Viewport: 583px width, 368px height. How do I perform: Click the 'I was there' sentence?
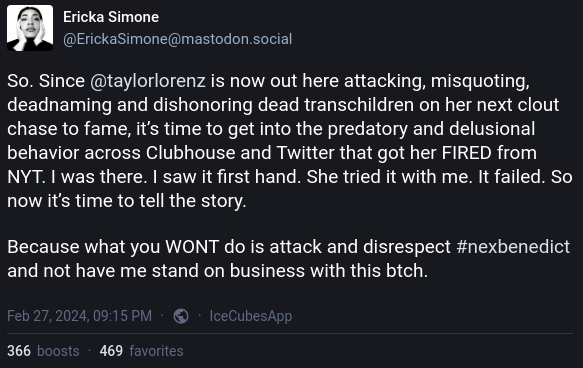coord(99,177)
